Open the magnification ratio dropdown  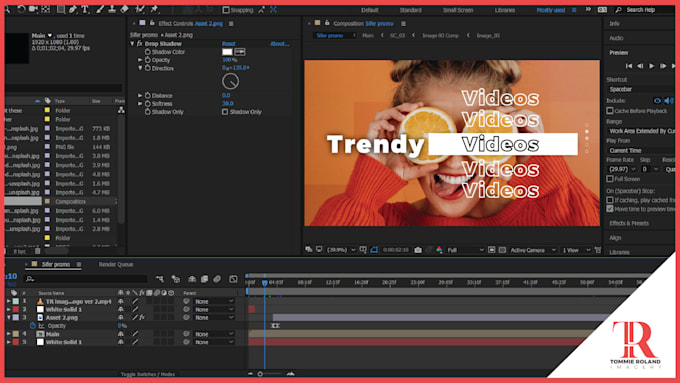(x=341, y=250)
